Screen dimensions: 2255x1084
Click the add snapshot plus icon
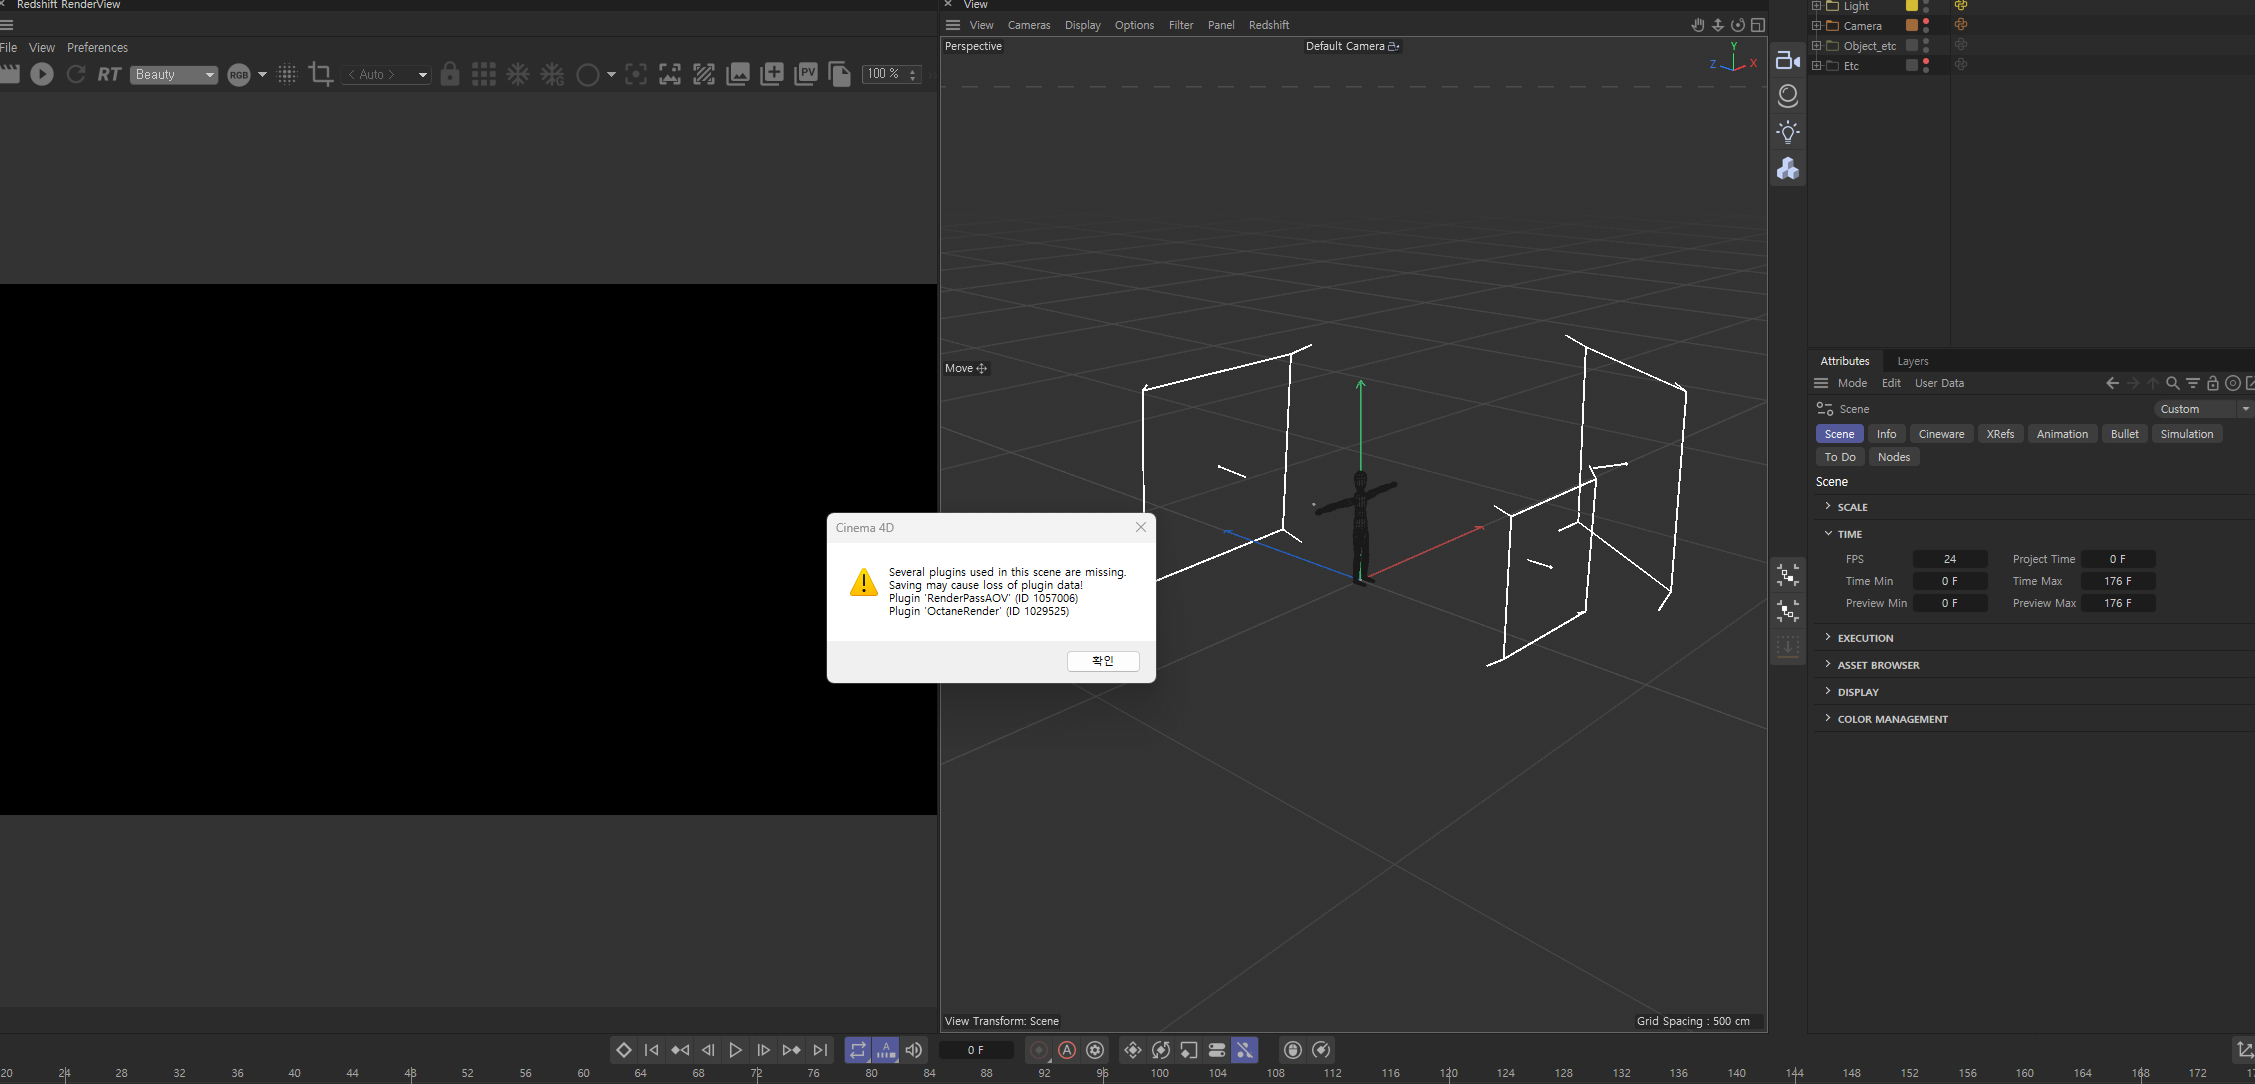coord(772,74)
